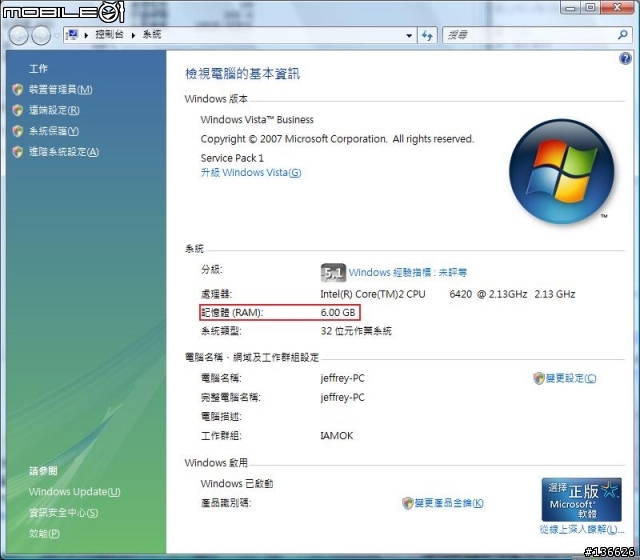
Task: Open 效能(P) in the sidebar
Action: 44,533
